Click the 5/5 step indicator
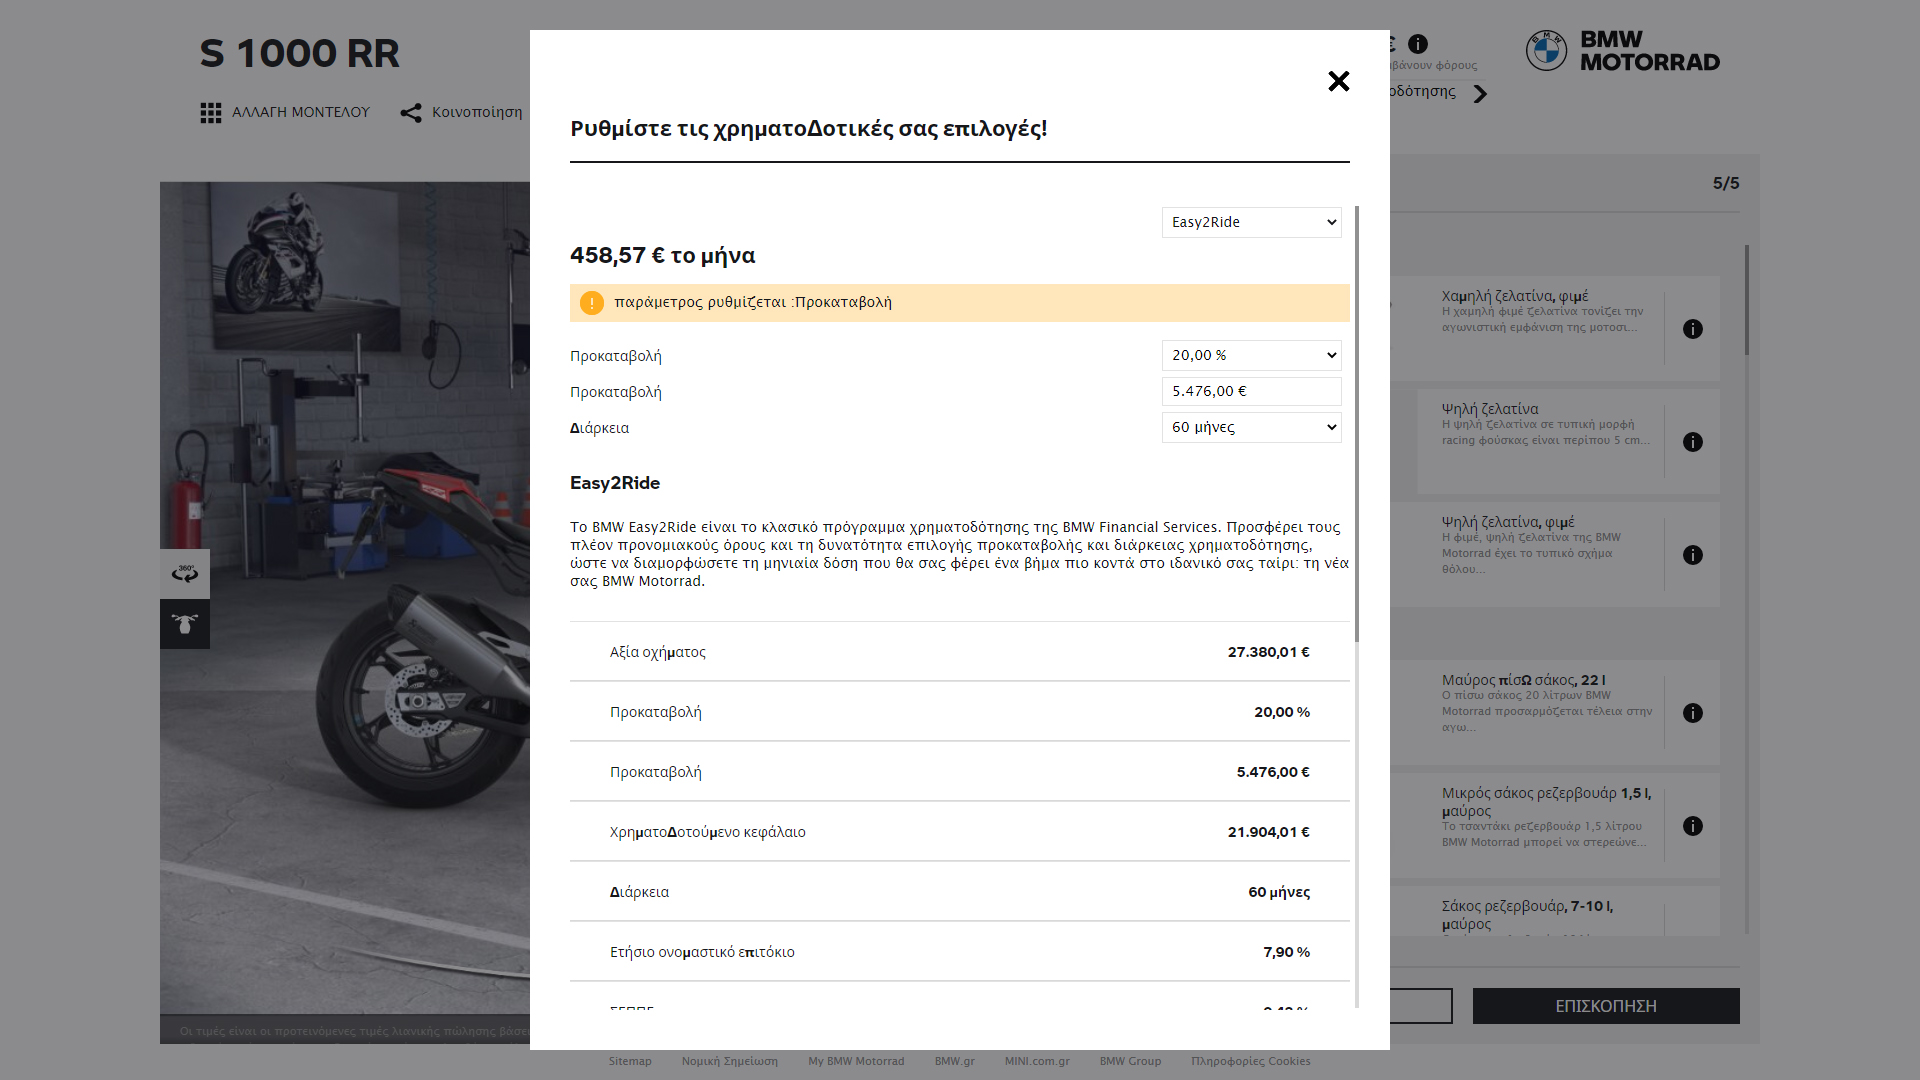This screenshot has width=1920, height=1080. (x=1726, y=183)
